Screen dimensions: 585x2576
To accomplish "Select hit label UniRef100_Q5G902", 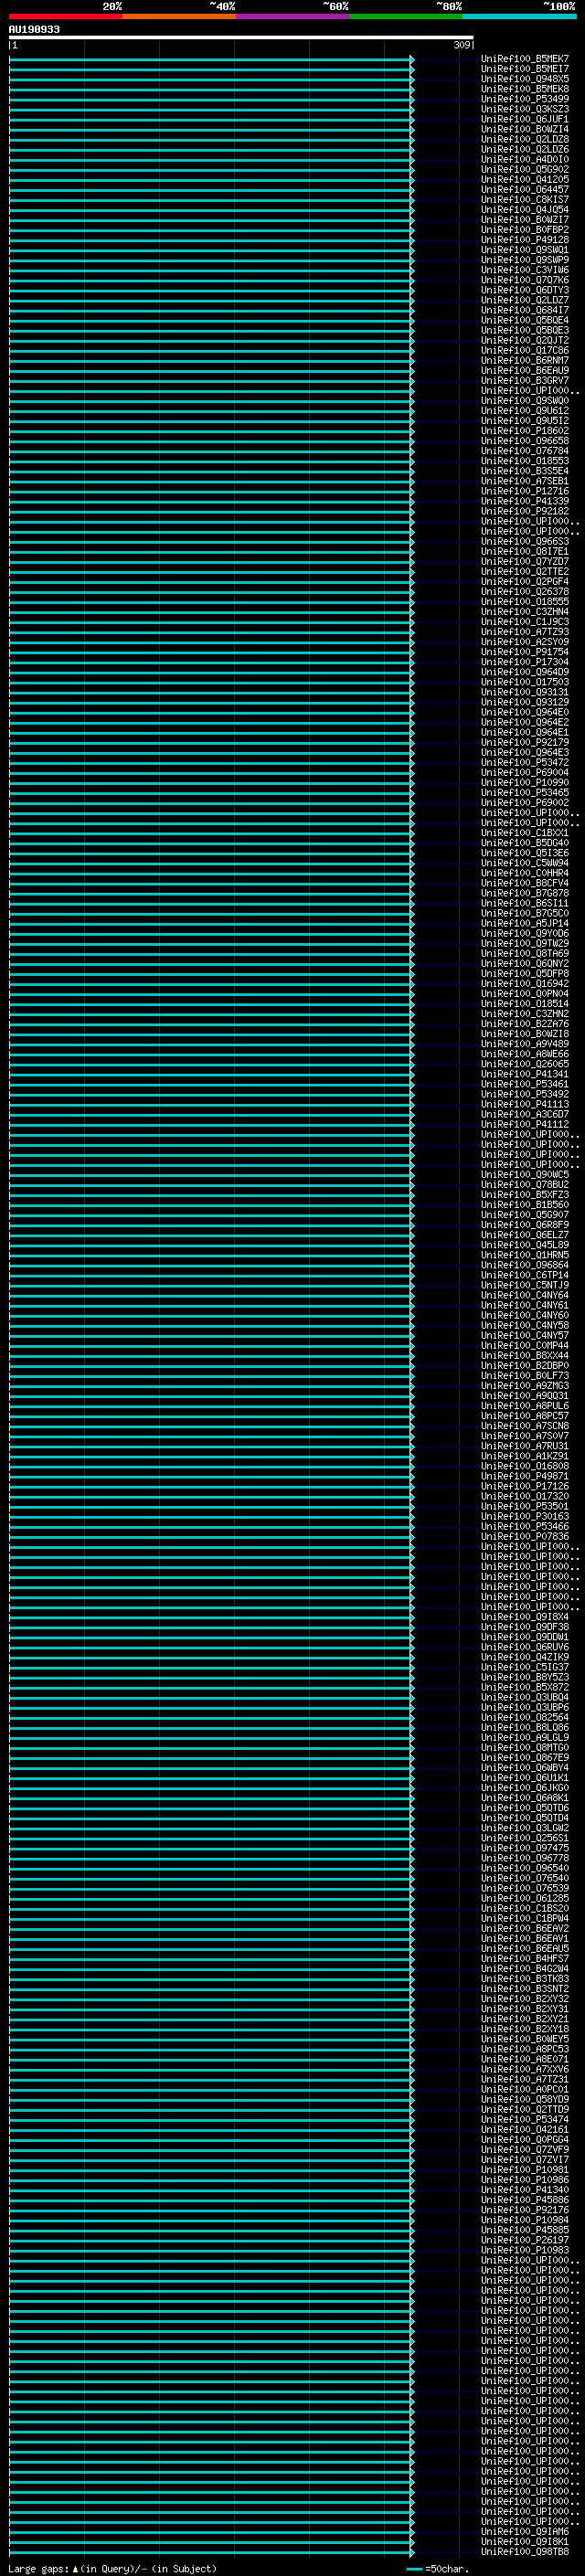I will point(525,169).
